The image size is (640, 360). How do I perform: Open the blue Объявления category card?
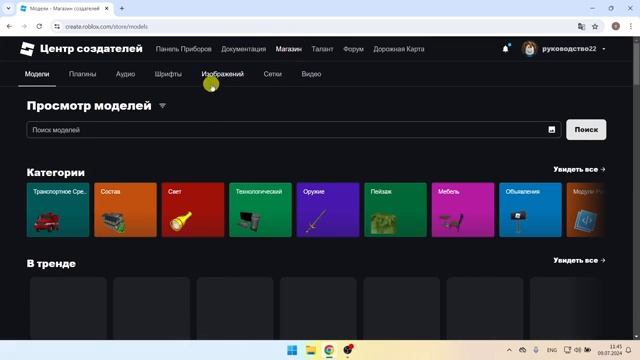click(531, 210)
